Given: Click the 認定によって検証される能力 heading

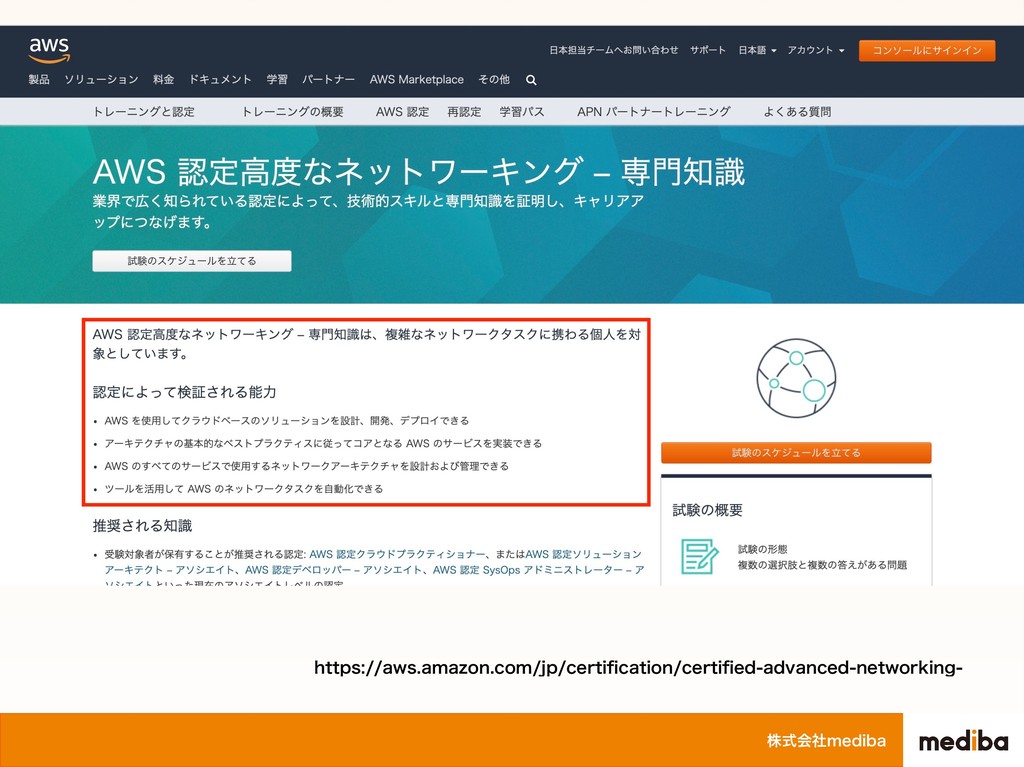Looking at the screenshot, I should [x=185, y=392].
